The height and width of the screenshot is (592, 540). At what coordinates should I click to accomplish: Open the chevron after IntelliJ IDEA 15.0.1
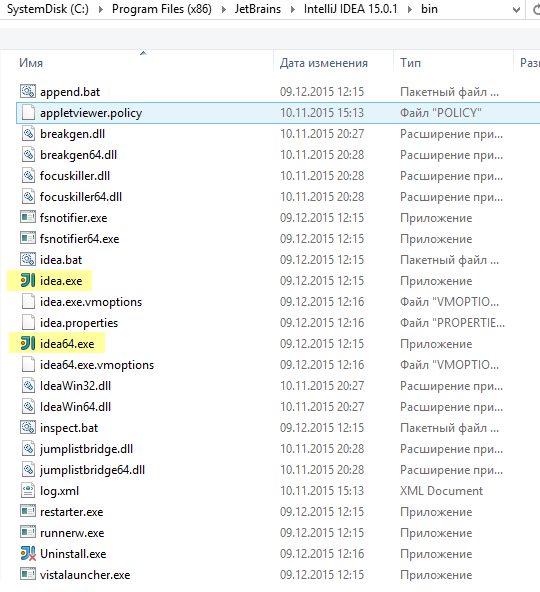(410, 9)
